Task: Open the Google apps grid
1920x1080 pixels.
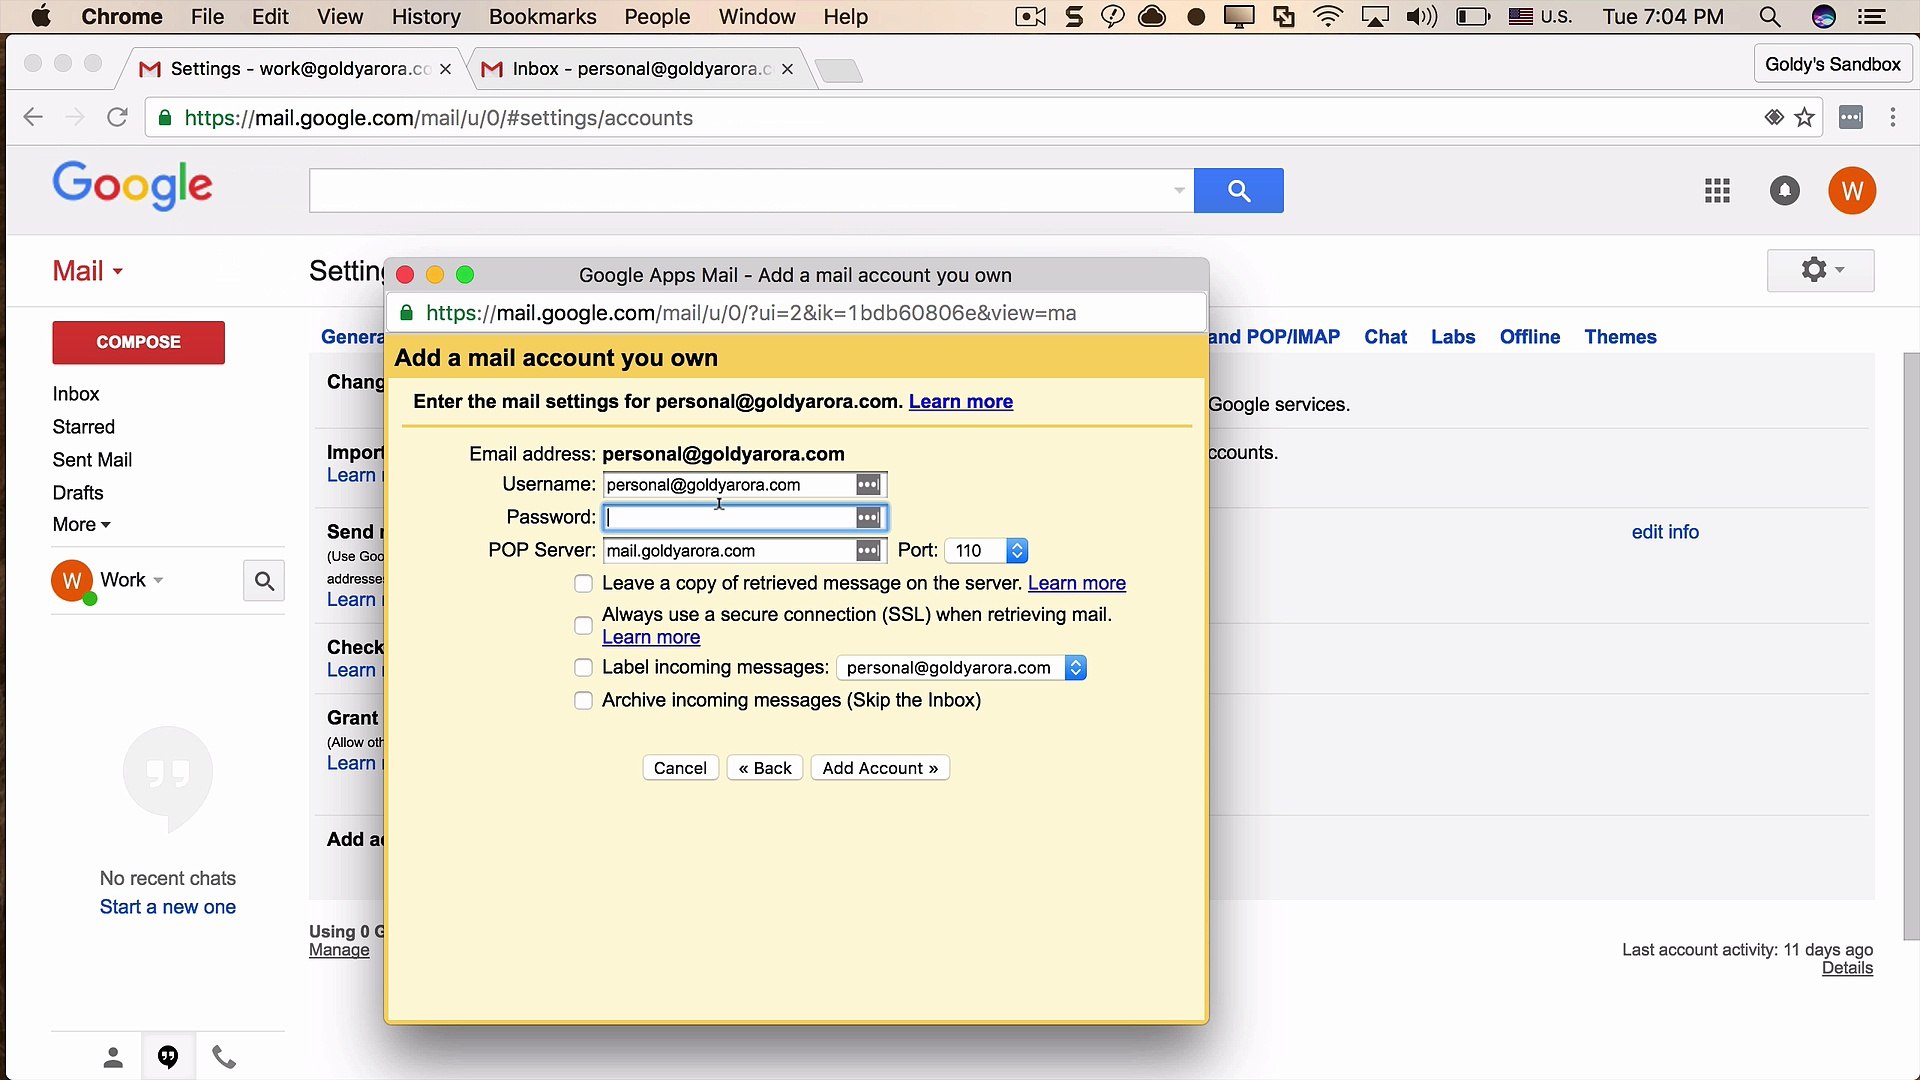Action: click(x=1716, y=190)
